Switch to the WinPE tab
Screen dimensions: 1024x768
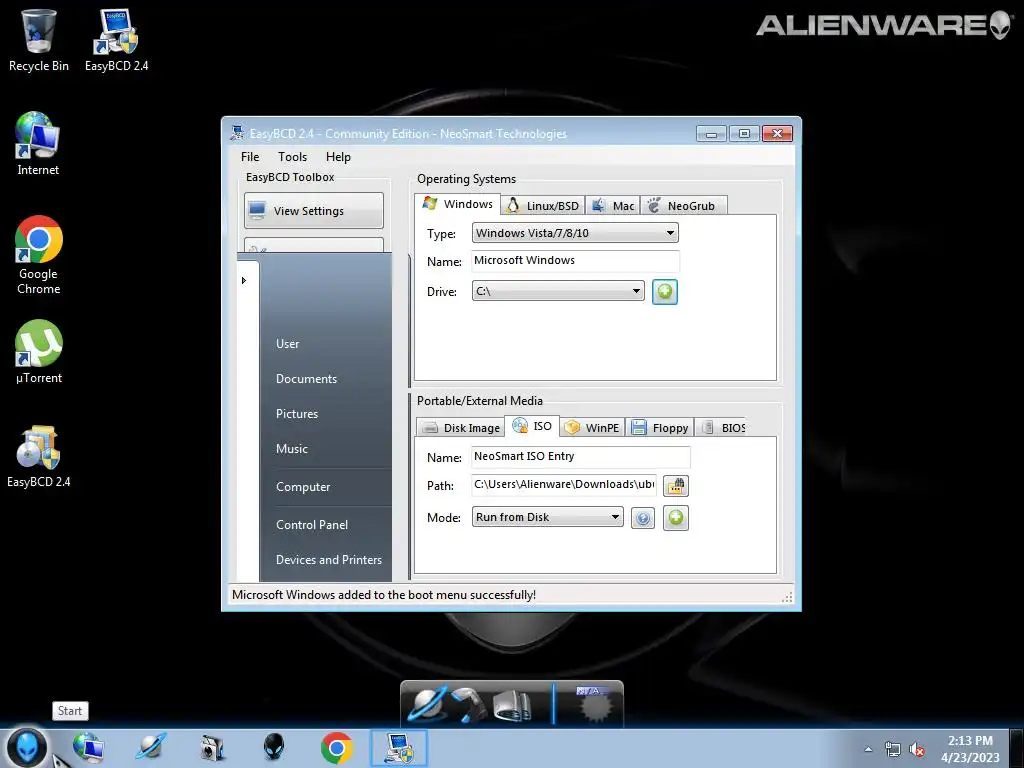tap(592, 428)
